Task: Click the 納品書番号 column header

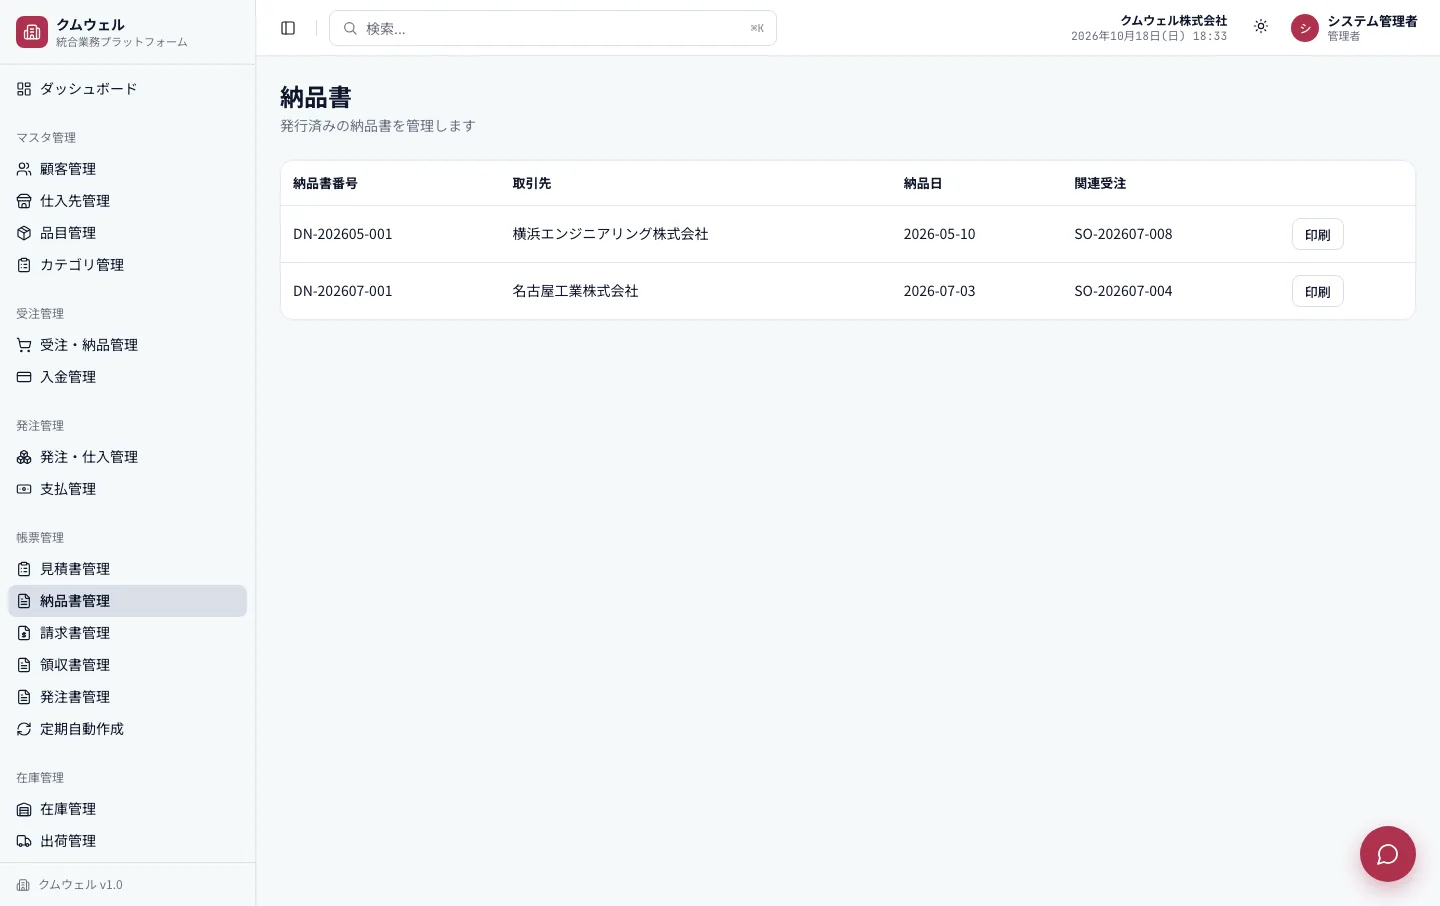Action: pos(325,183)
